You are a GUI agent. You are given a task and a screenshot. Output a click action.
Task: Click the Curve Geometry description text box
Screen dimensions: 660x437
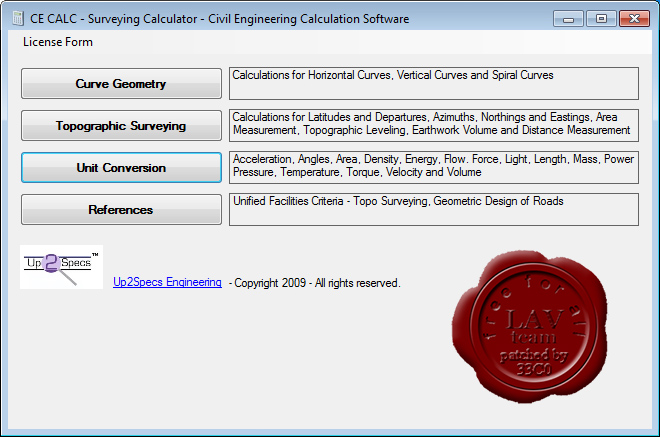pos(434,83)
